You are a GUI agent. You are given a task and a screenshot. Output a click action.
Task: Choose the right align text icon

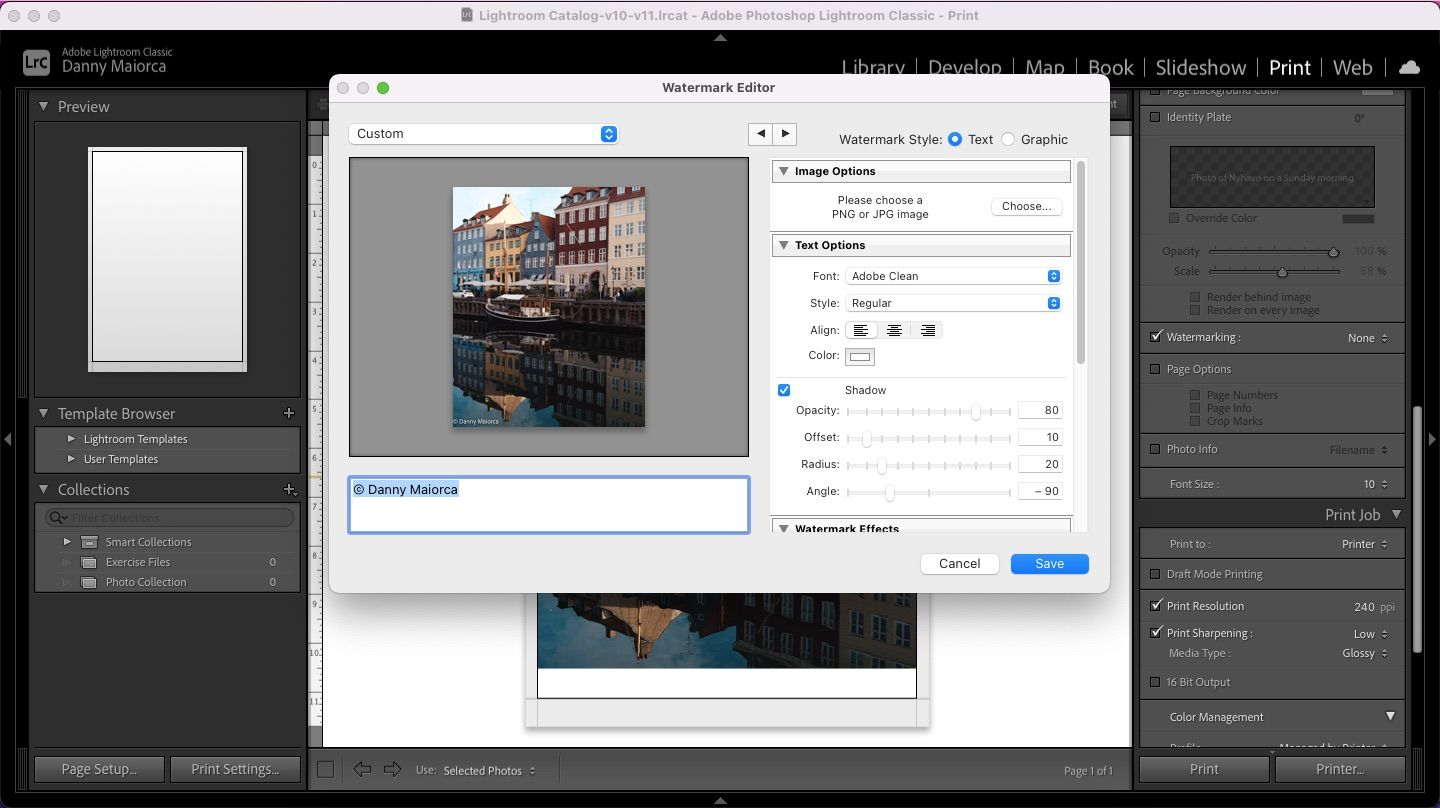click(x=928, y=330)
